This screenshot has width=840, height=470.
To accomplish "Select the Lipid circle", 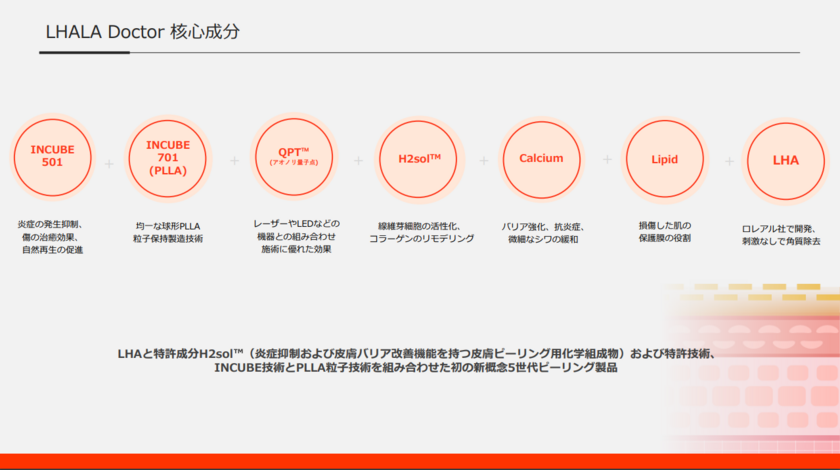I will pos(664,158).
